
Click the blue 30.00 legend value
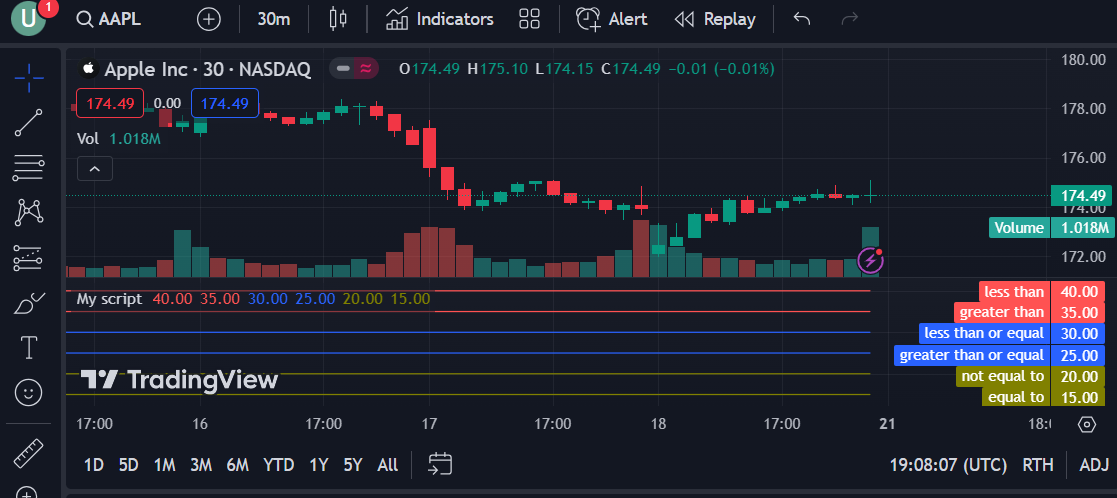pos(268,299)
